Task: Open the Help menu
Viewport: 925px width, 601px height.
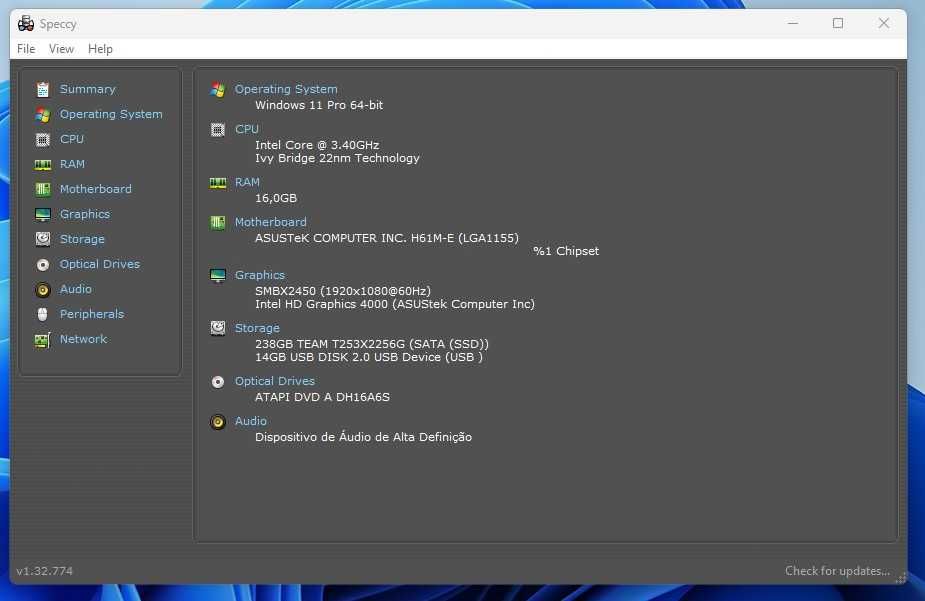Action: tap(100, 49)
